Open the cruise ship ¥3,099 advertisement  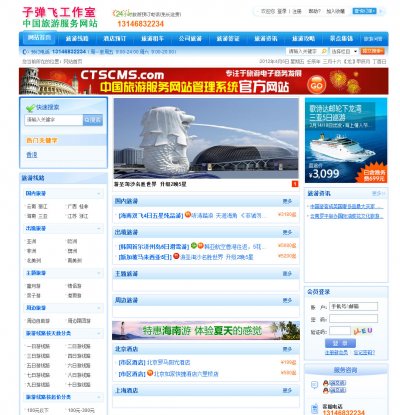(346, 140)
